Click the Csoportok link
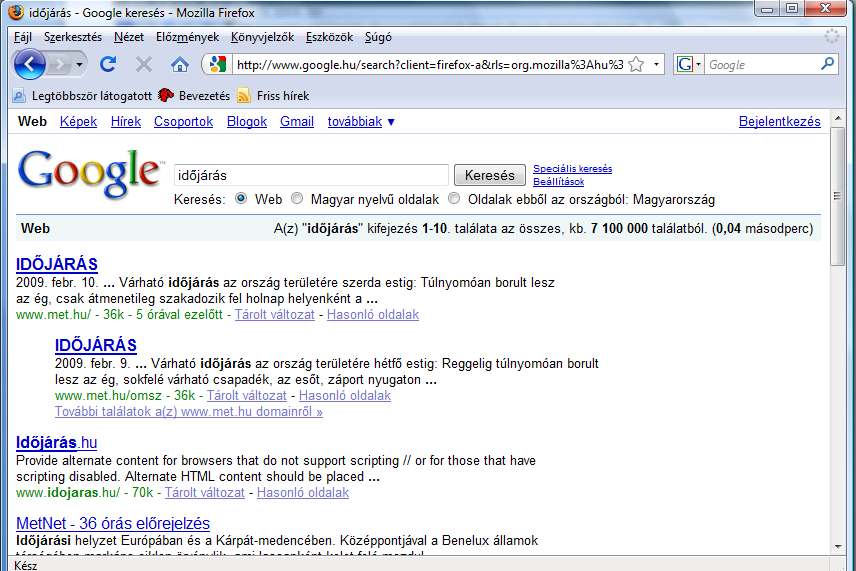The height and width of the screenshot is (571, 856). [183, 122]
